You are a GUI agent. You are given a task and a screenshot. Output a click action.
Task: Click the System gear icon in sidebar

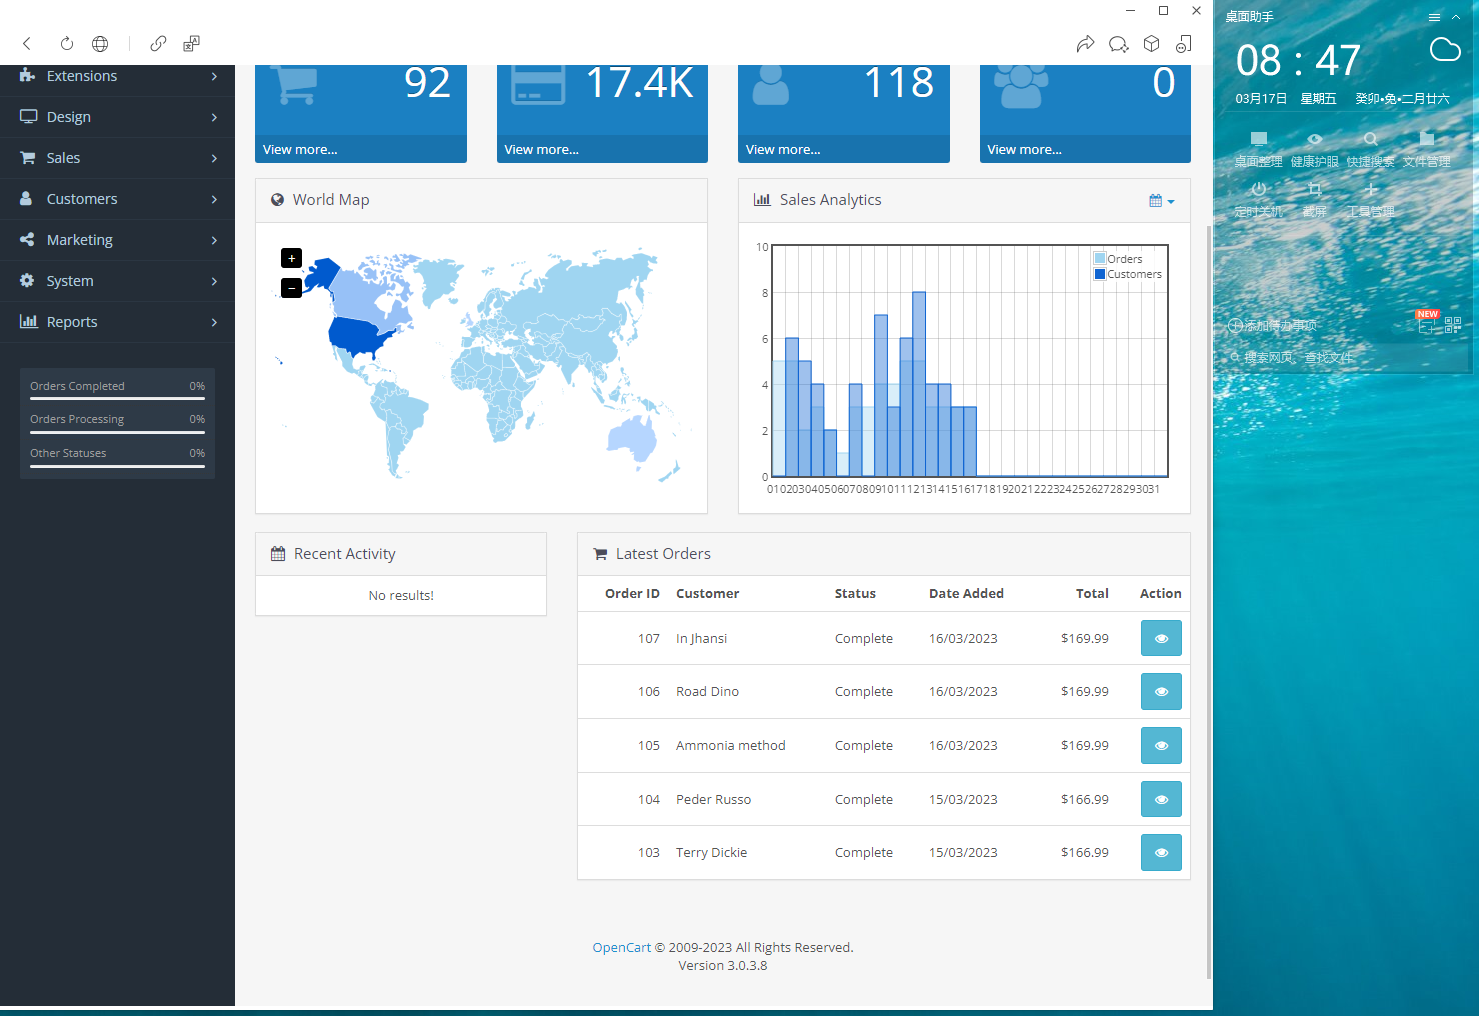click(x=27, y=281)
